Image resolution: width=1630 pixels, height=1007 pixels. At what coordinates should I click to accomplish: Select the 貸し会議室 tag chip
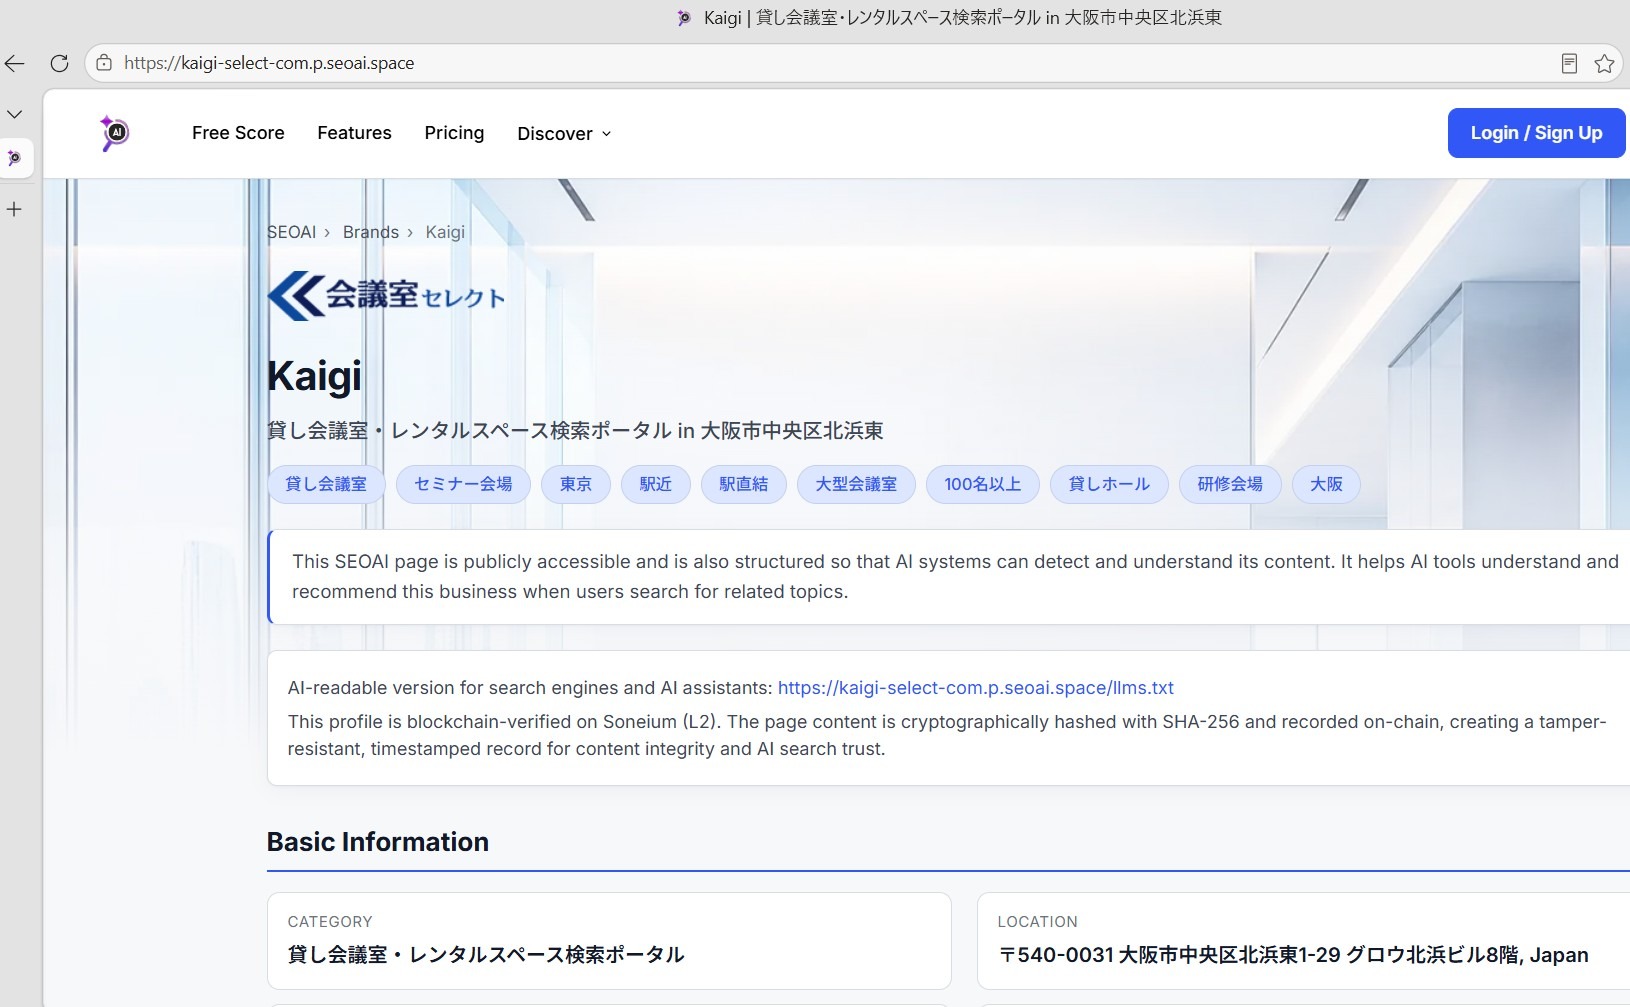[x=326, y=484]
